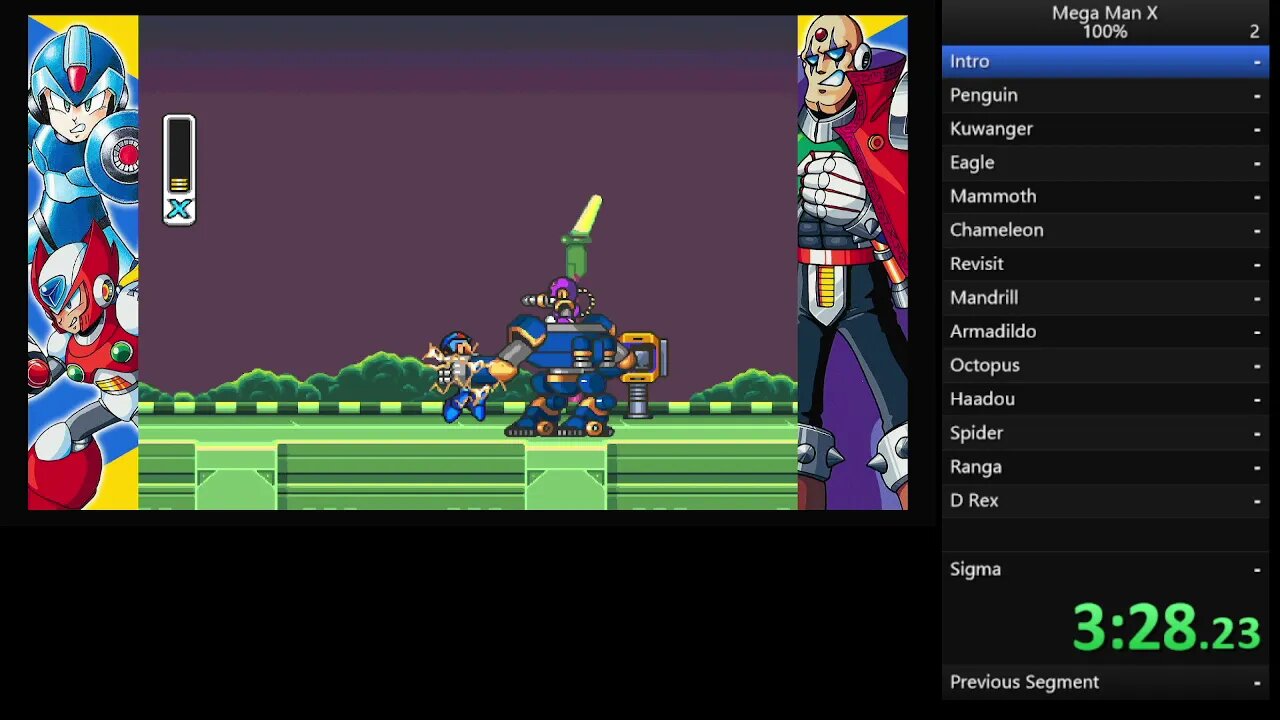Click the attempt counter 2
1280x720 pixels.
(x=1254, y=32)
